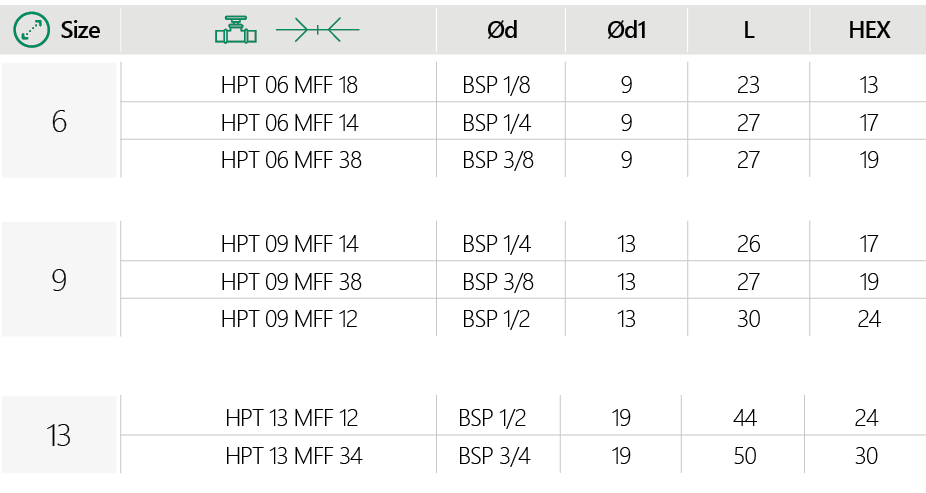Click the green valve icon in header

236,30
